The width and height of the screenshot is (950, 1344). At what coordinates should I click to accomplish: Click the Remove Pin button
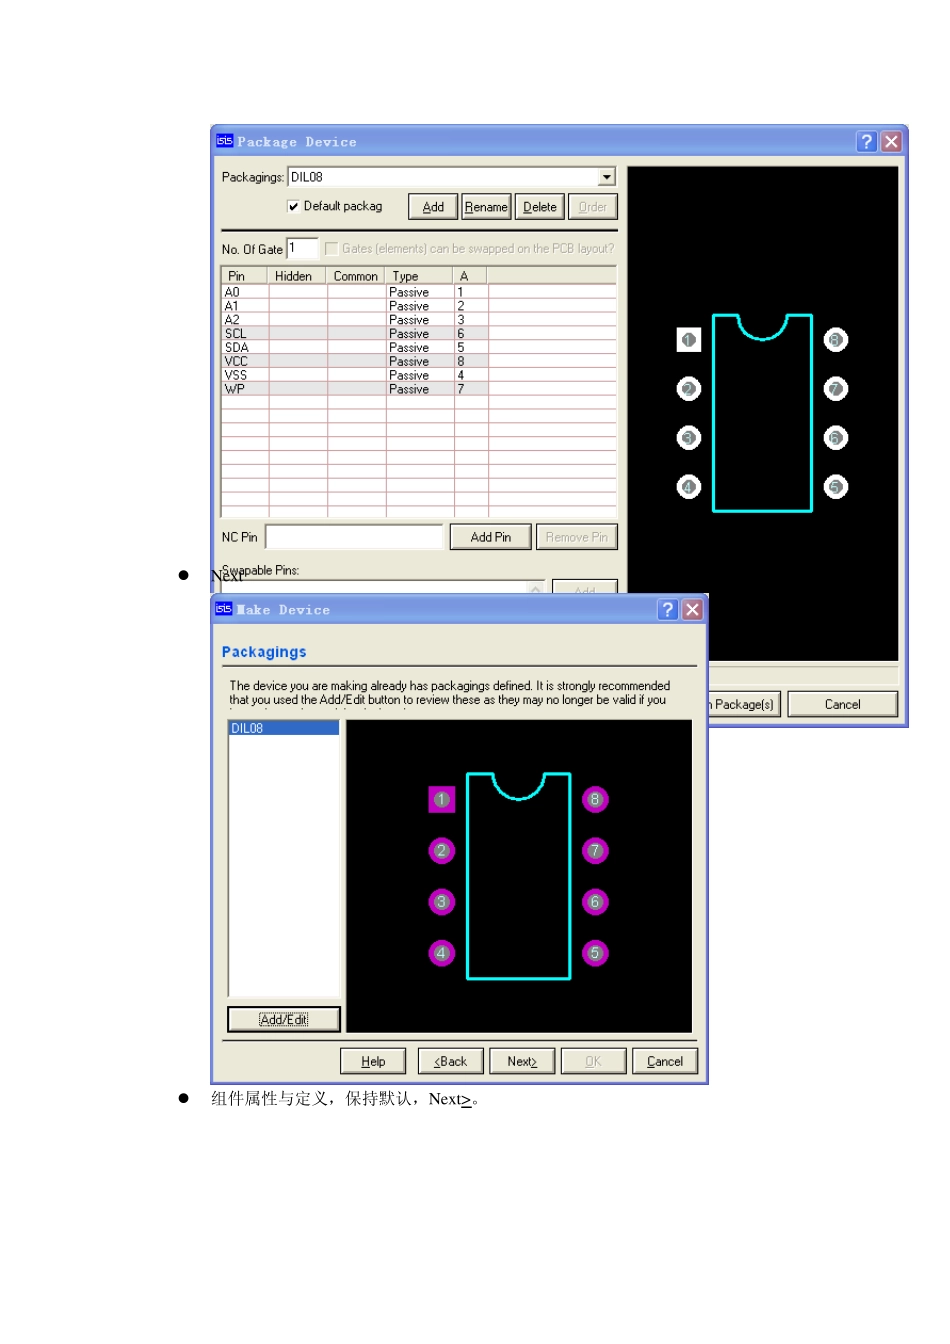pyautogui.click(x=577, y=537)
